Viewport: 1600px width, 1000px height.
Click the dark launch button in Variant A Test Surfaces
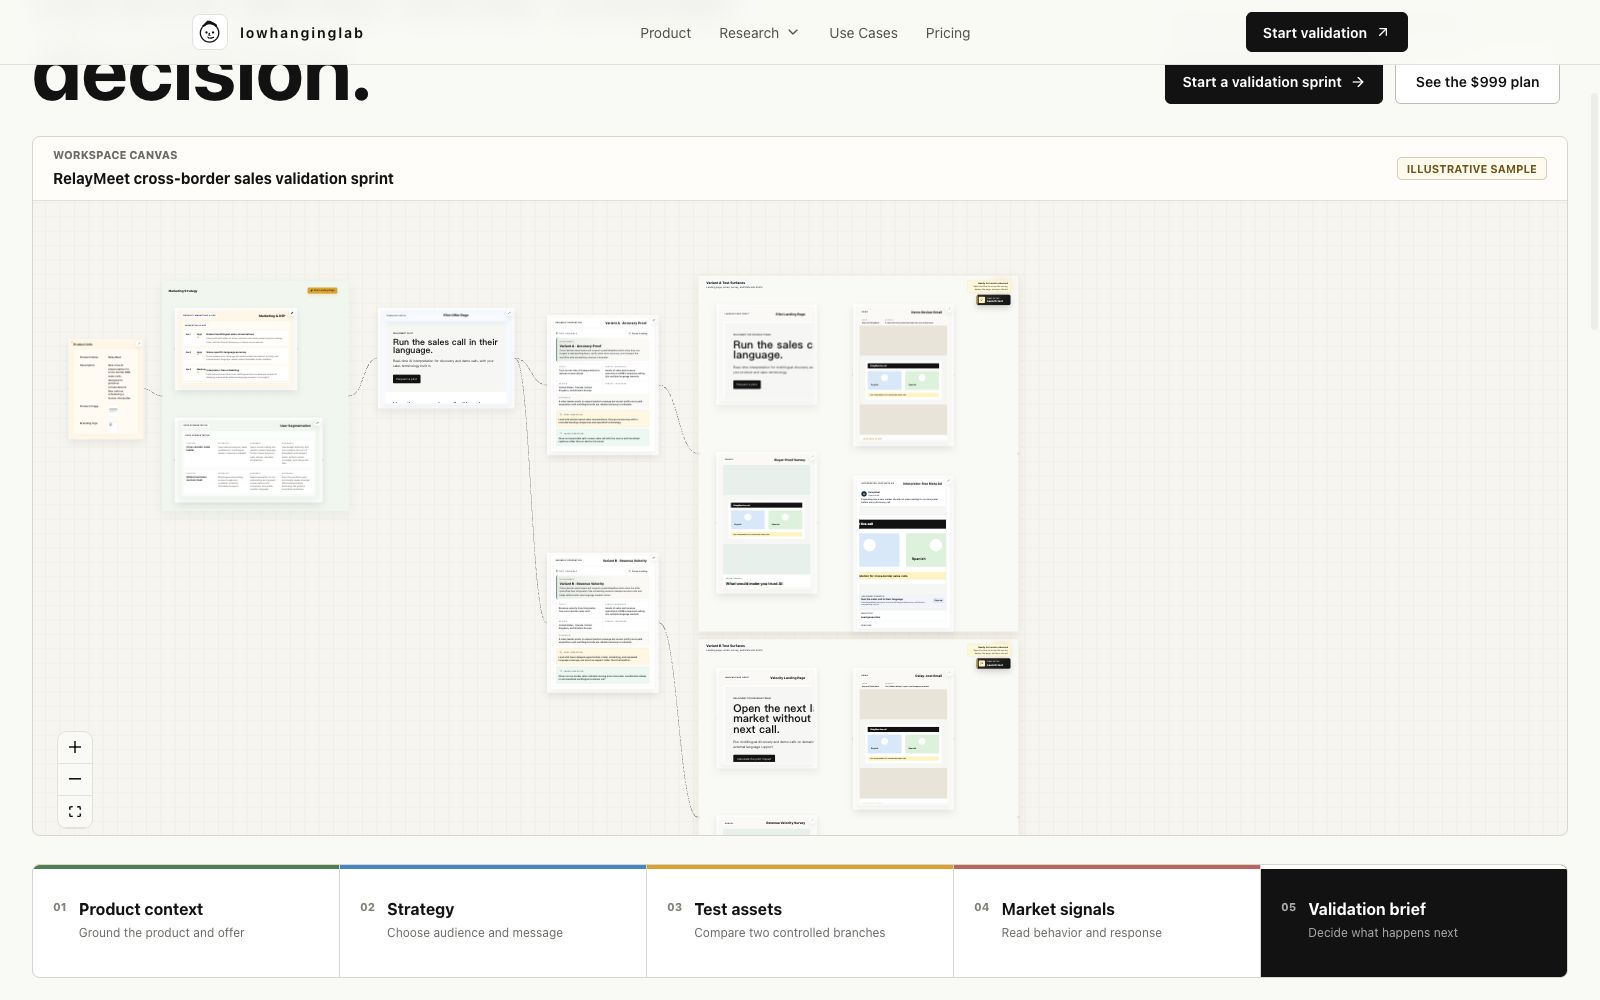click(994, 299)
